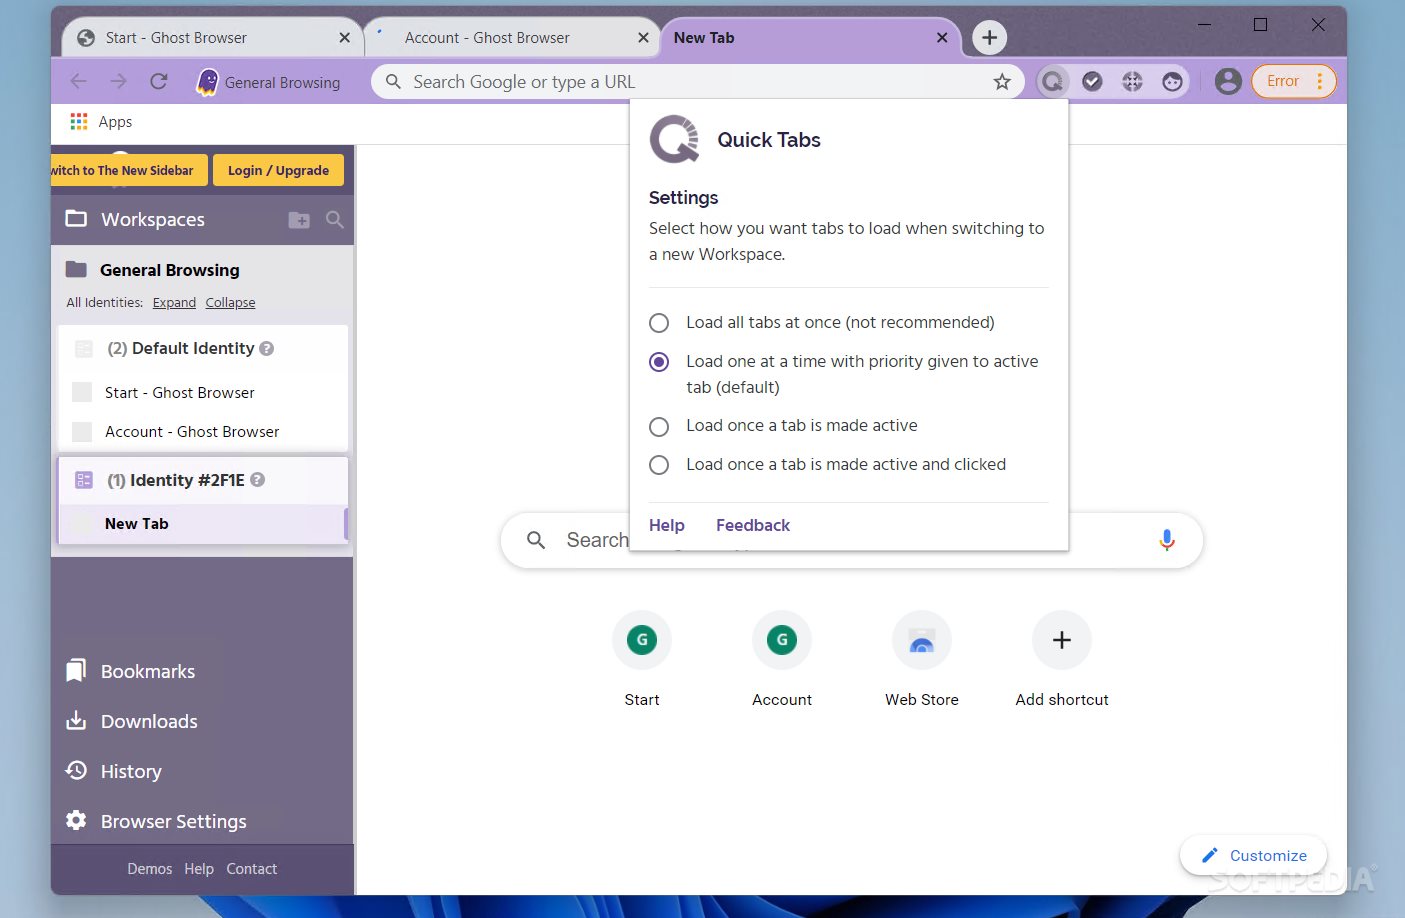Close the Account - Ghost Browser tab
The image size is (1405, 918).
pyautogui.click(x=643, y=38)
